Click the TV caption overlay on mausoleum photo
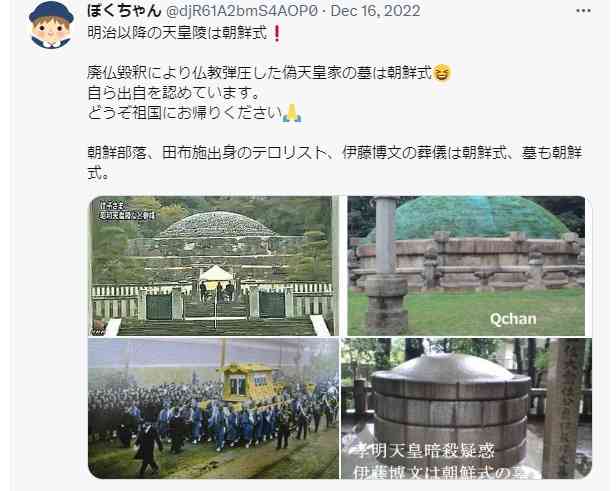 pyautogui.click(x=127, y=211)
